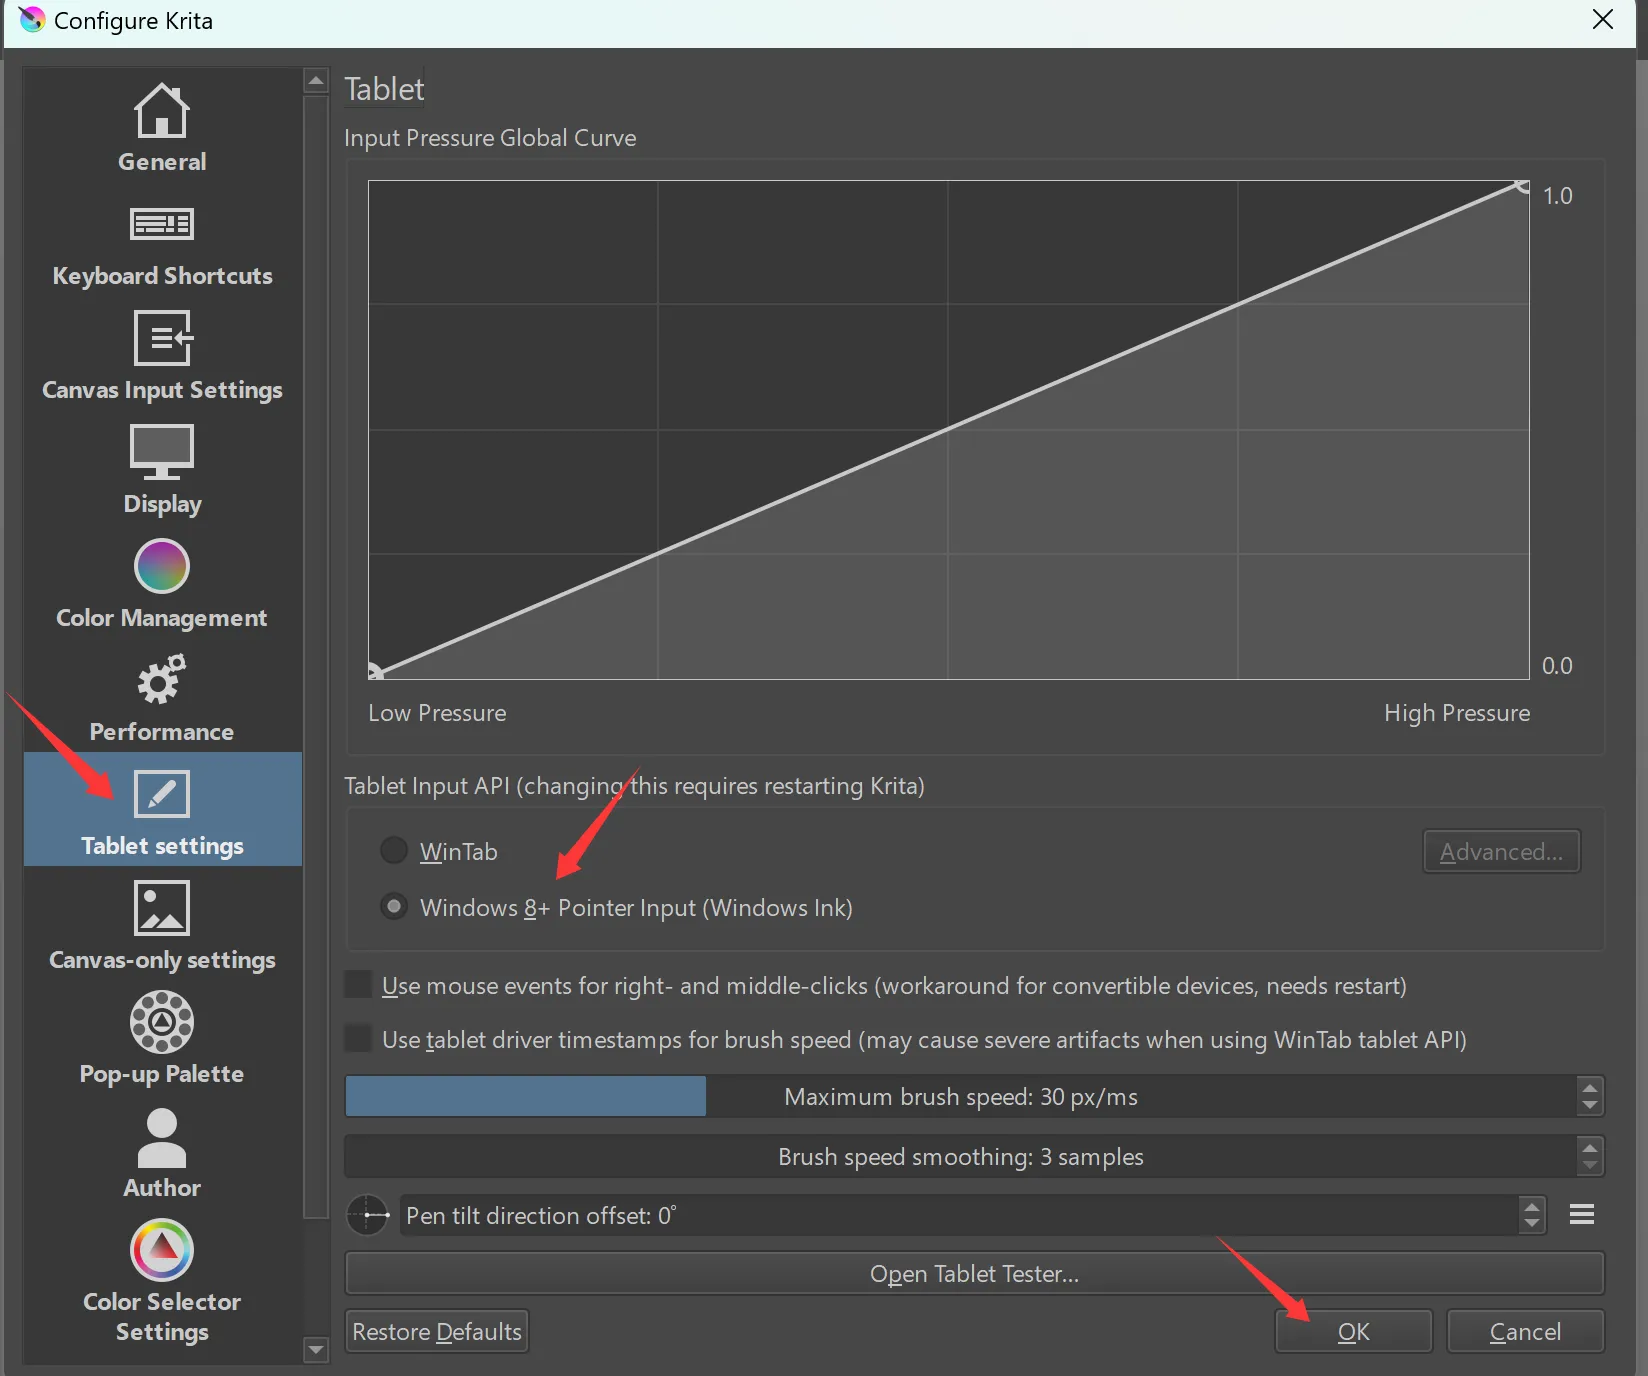Open the Canvas Input Settings icon
This screenshot has width=1648, height=1376.
(x=162, y=338)
